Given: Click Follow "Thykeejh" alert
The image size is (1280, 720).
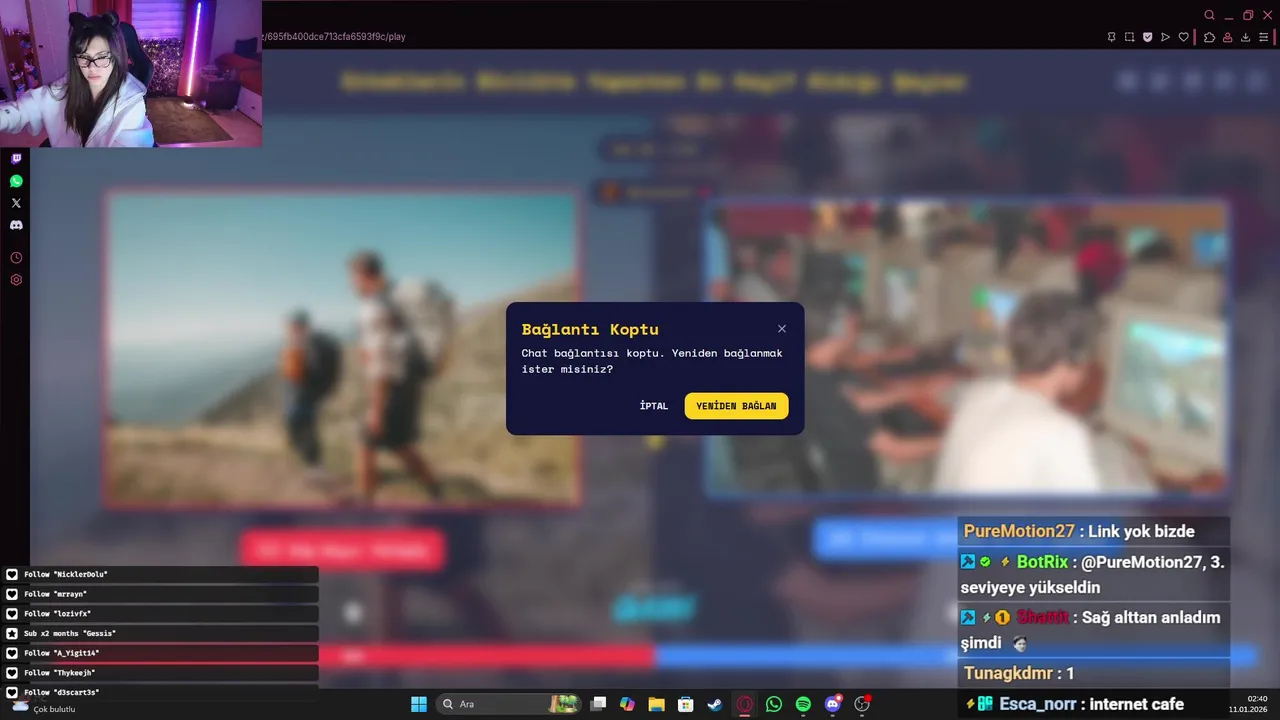Looking at the screenshot, I should pos(160,673).
